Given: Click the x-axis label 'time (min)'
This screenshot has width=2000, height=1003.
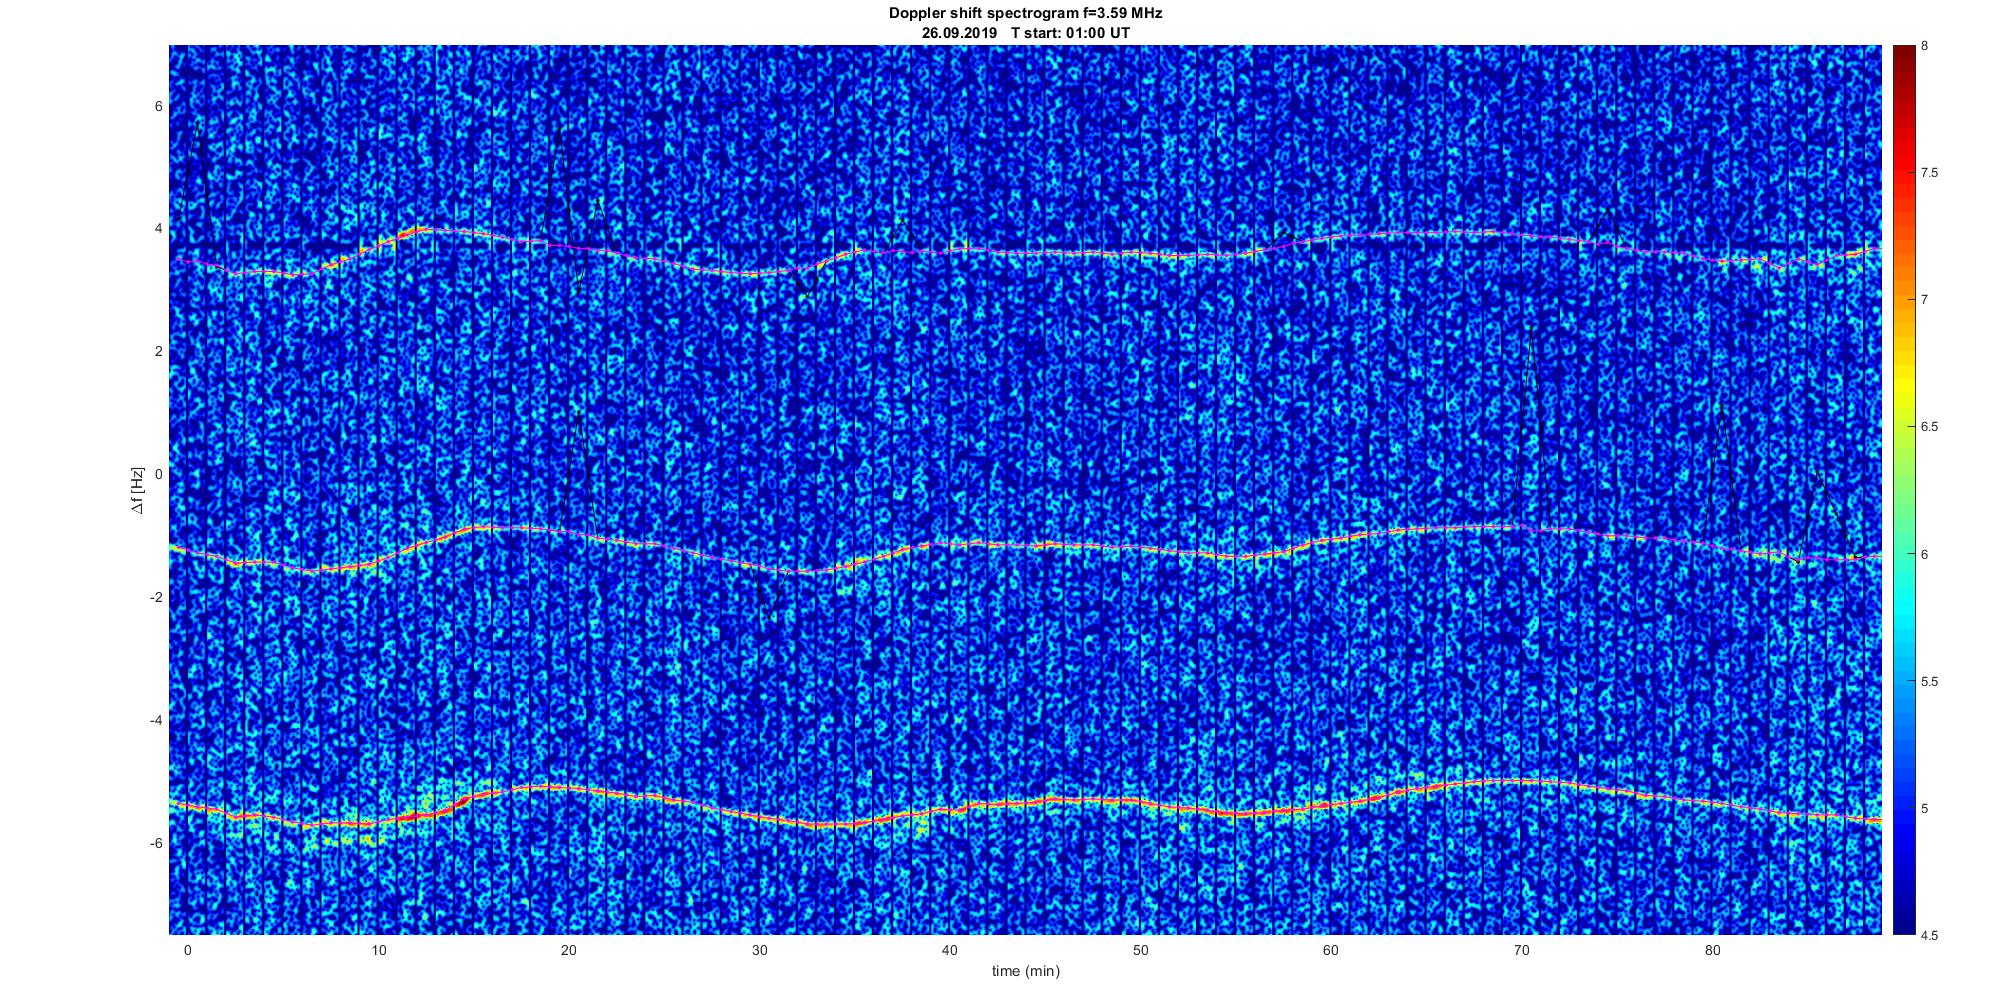Looking at the screenshot, I should click(x=1025, y=971).
